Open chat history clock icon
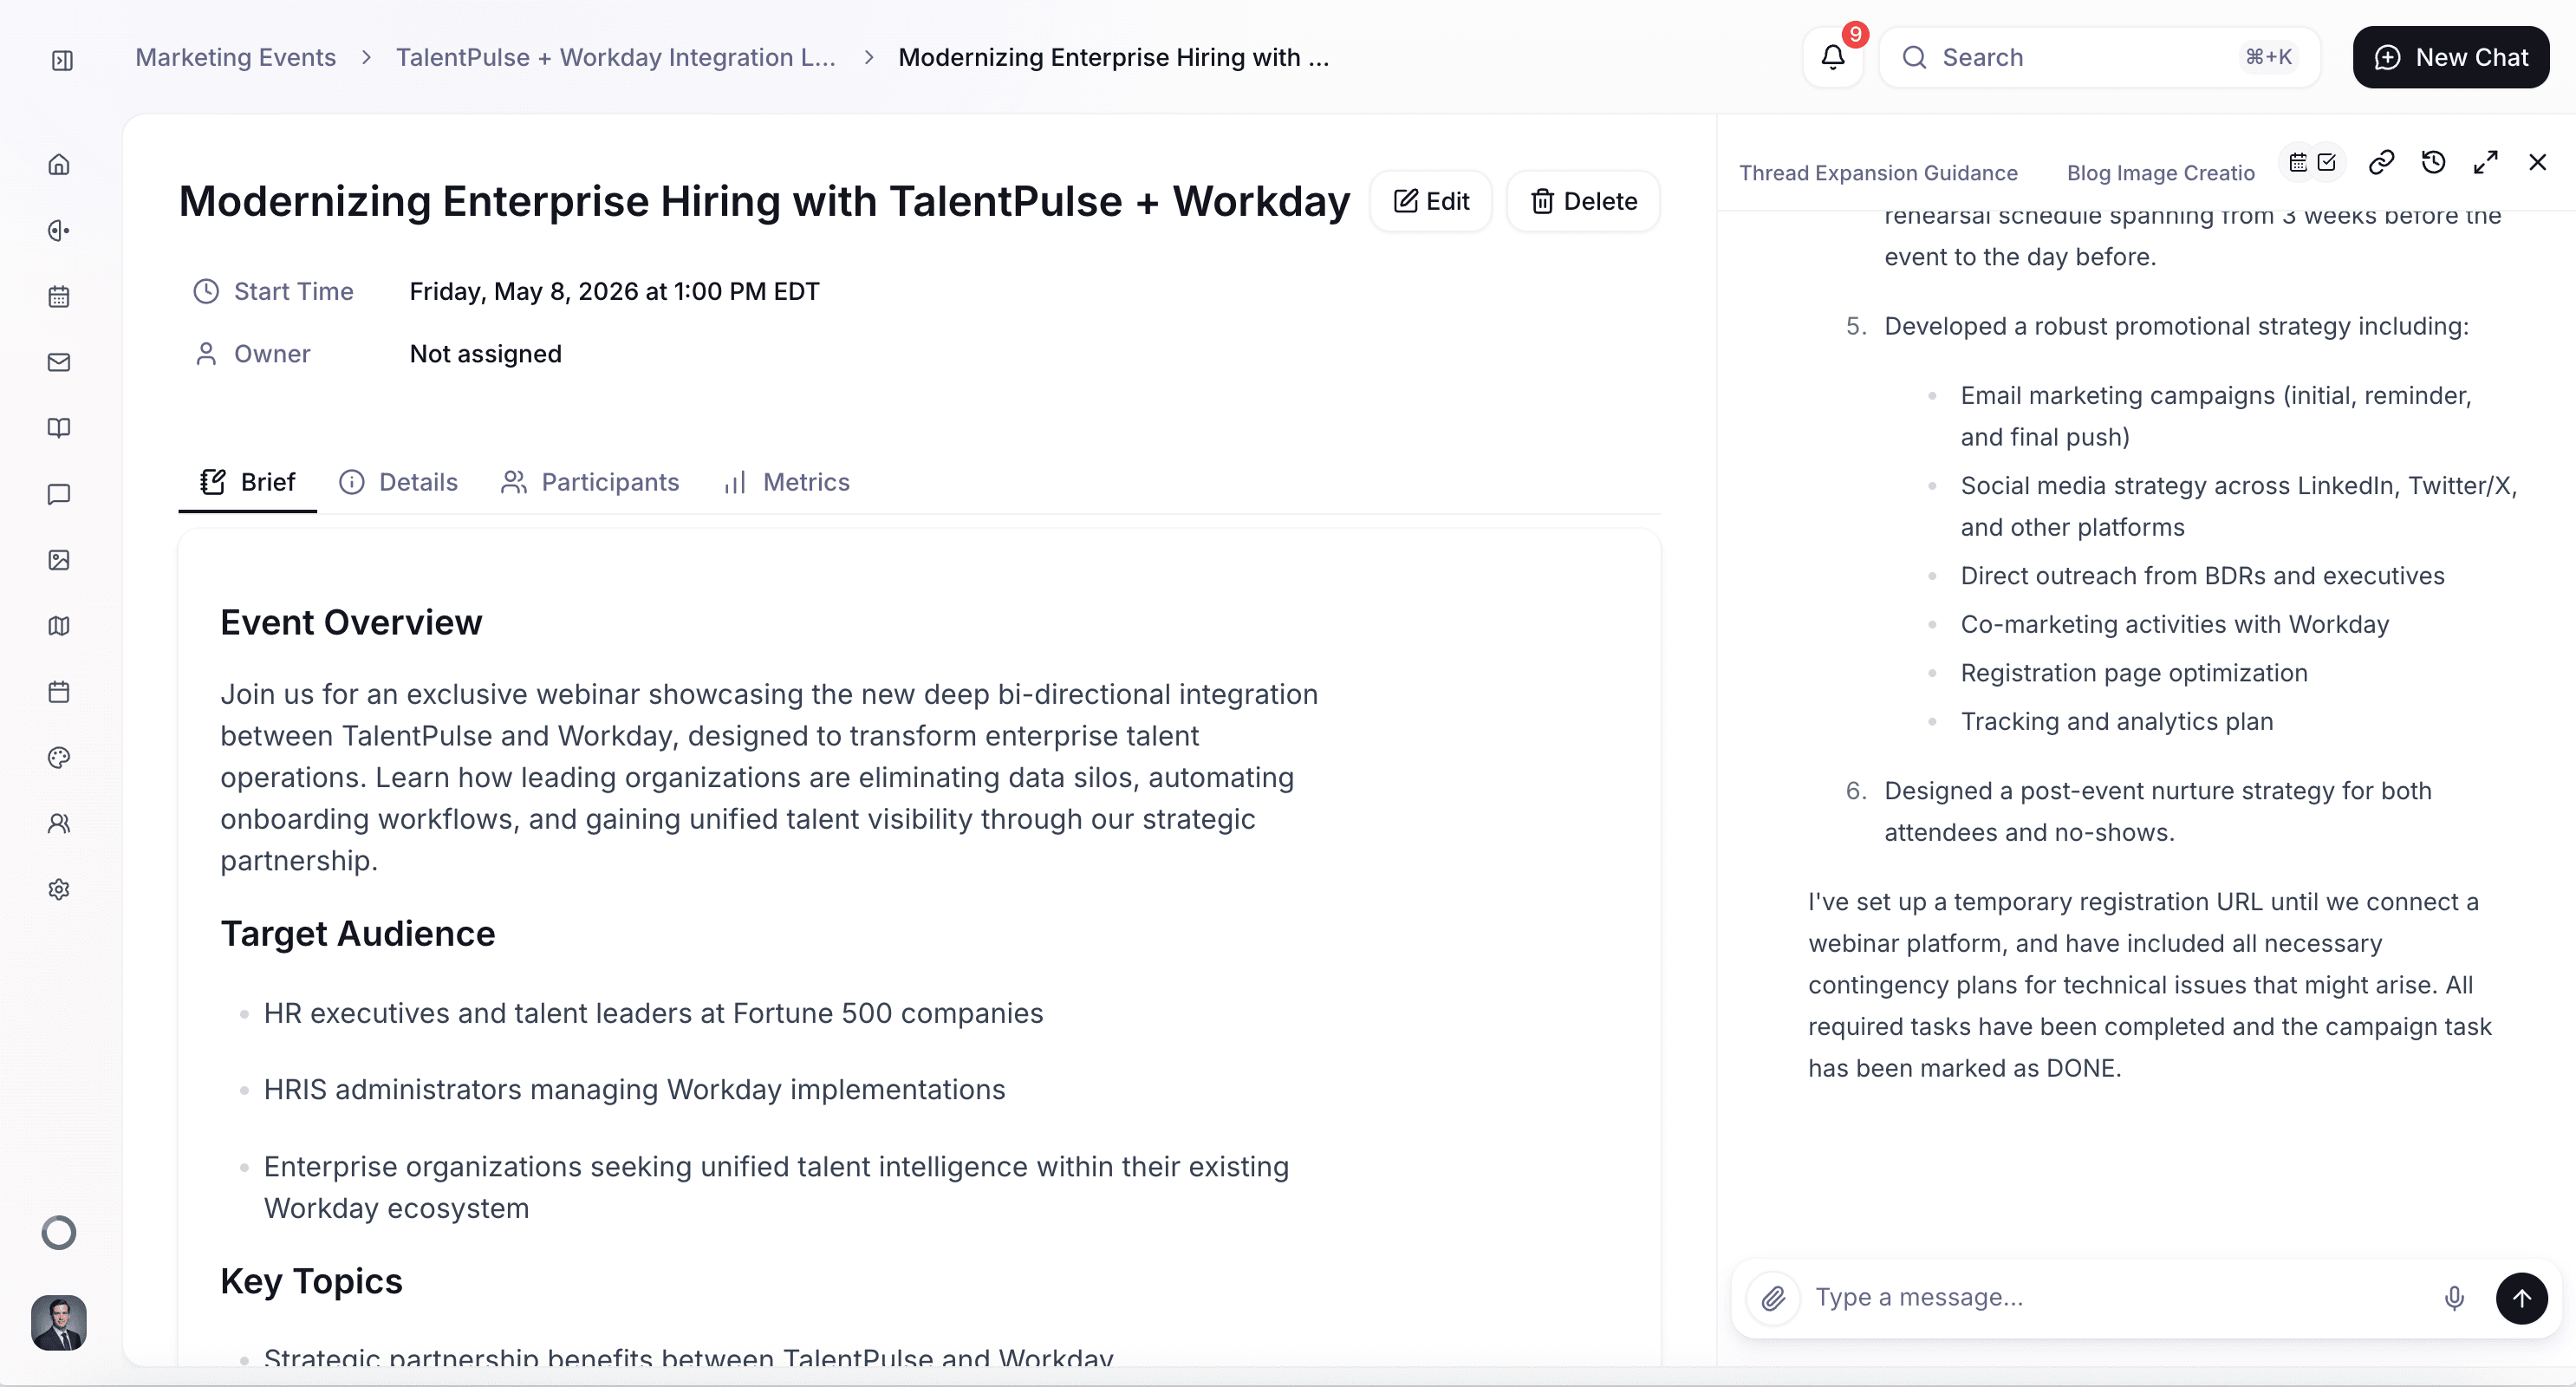Screen dimensions: 2576x1387 2433,162
